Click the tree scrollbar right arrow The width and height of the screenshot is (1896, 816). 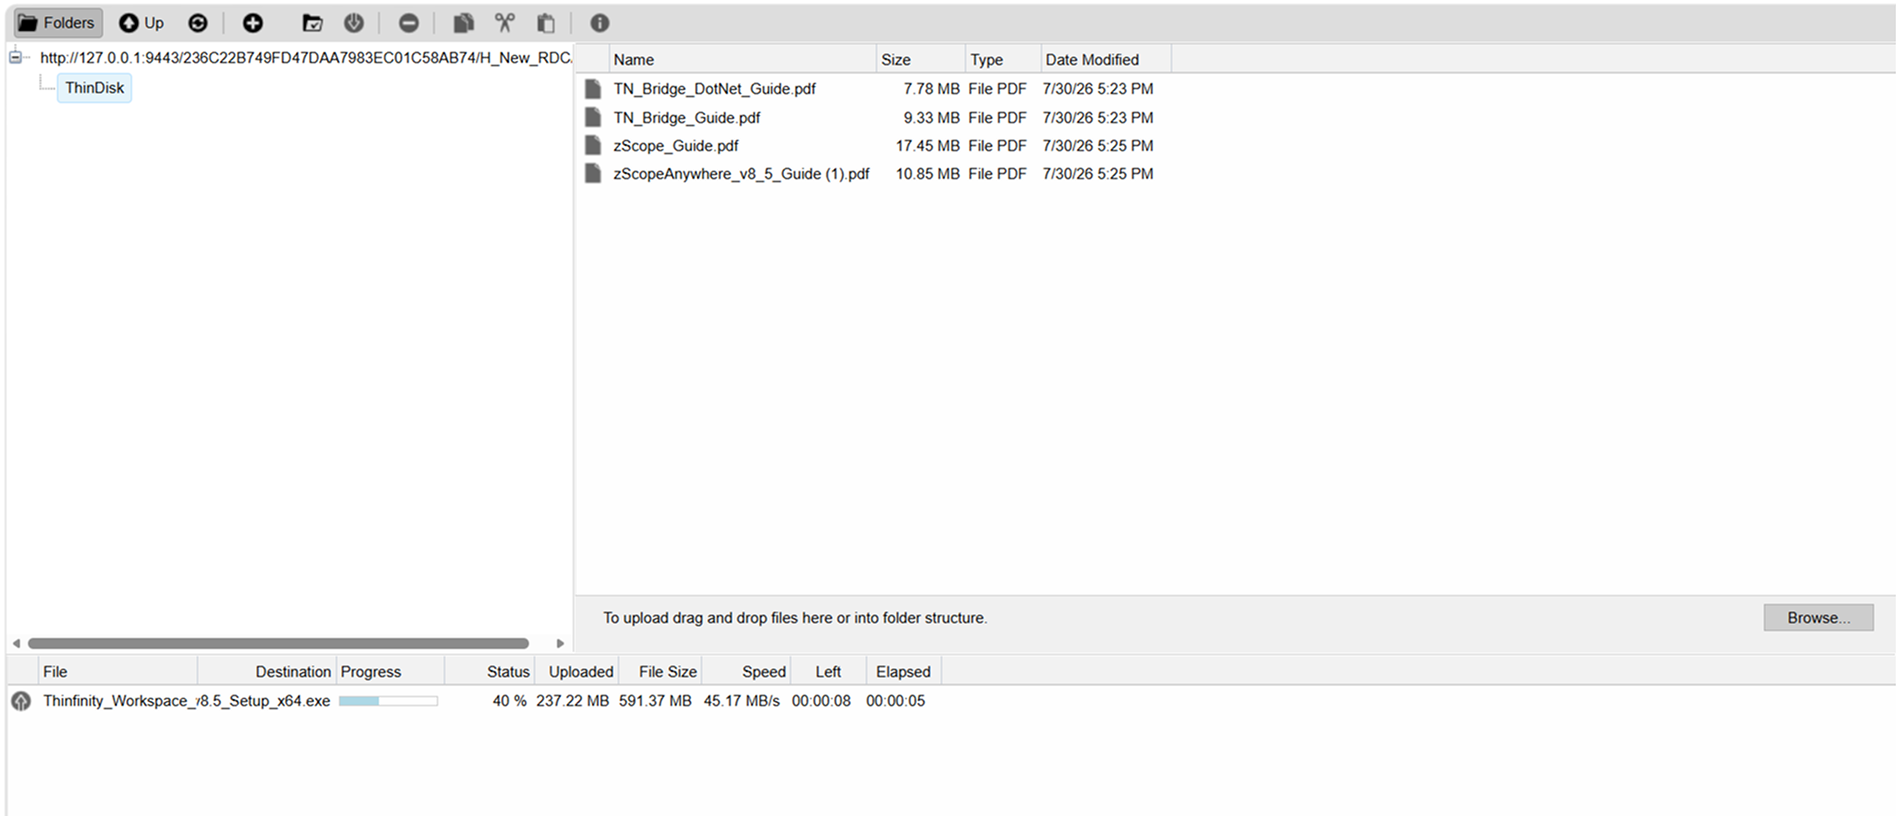pos(560,643)
